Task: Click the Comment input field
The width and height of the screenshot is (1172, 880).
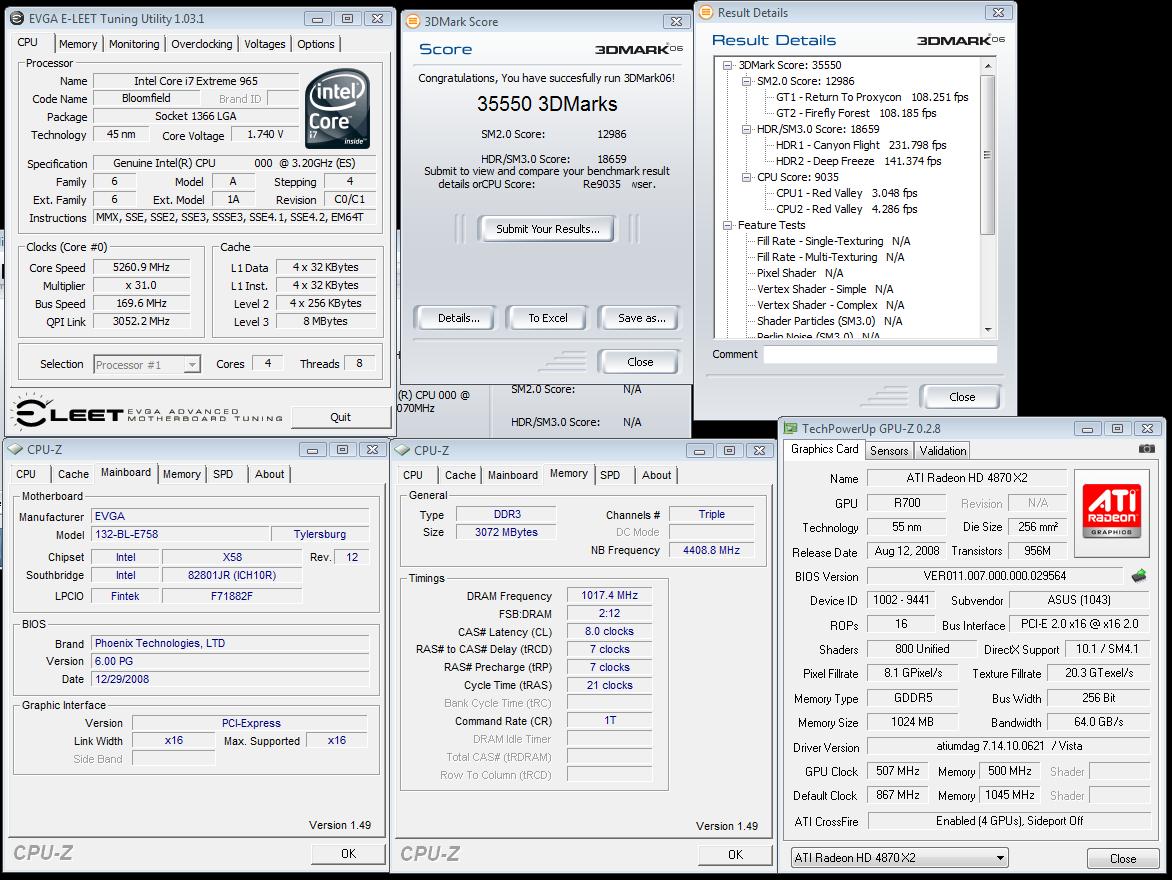Action: (880, 354)
